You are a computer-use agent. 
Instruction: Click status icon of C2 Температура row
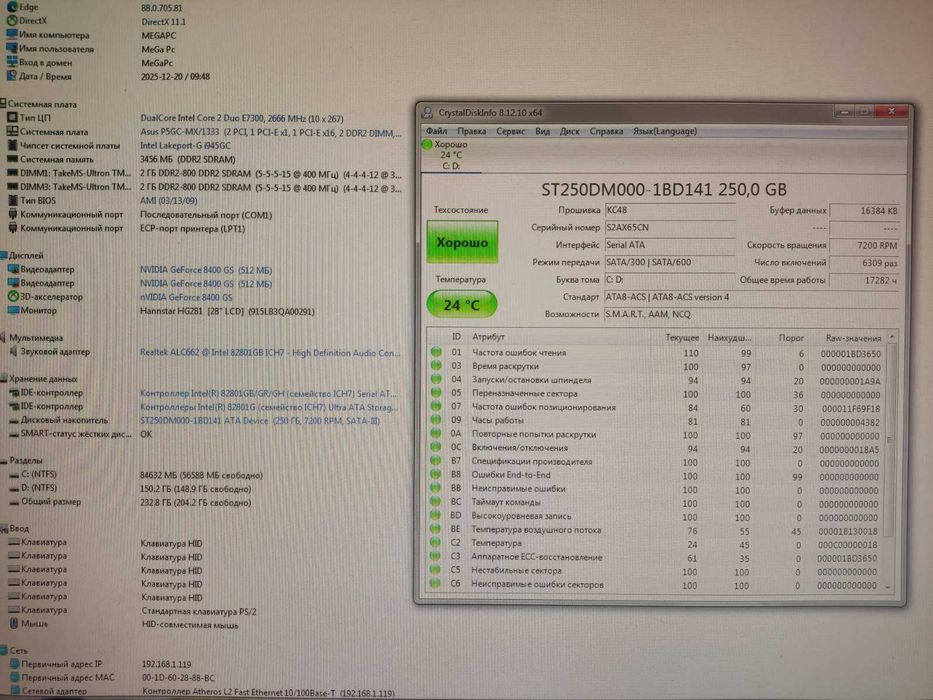click(x=436, y=543)
